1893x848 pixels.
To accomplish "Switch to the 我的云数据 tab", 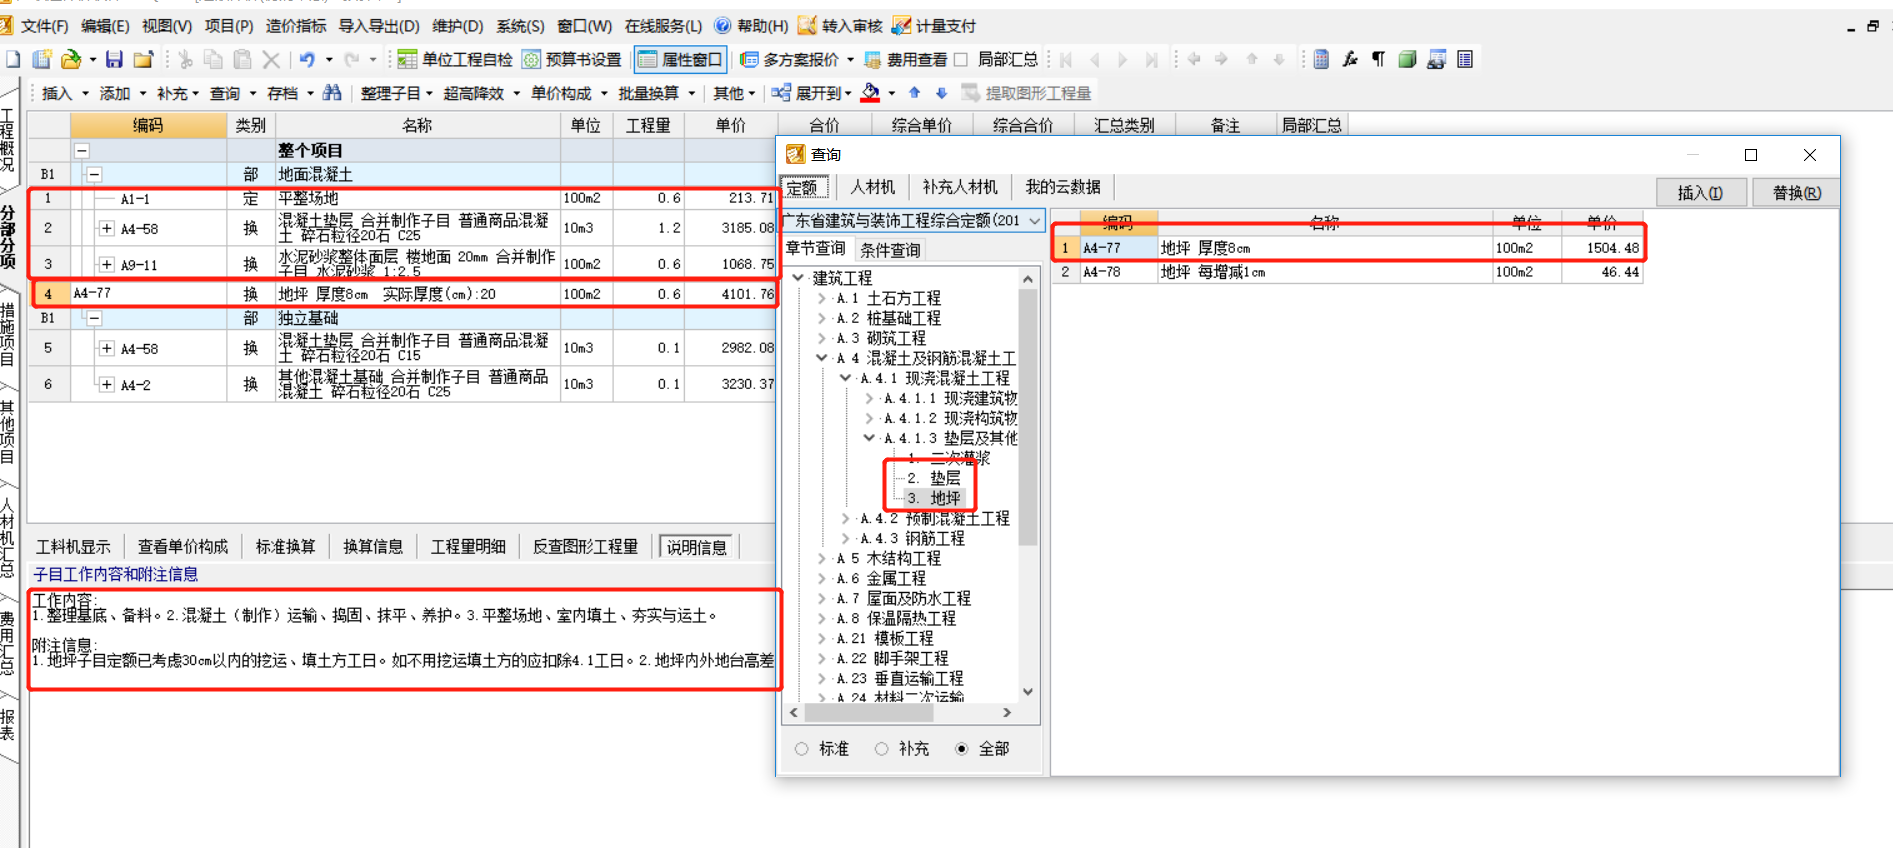I will [x=1063, y=187].
